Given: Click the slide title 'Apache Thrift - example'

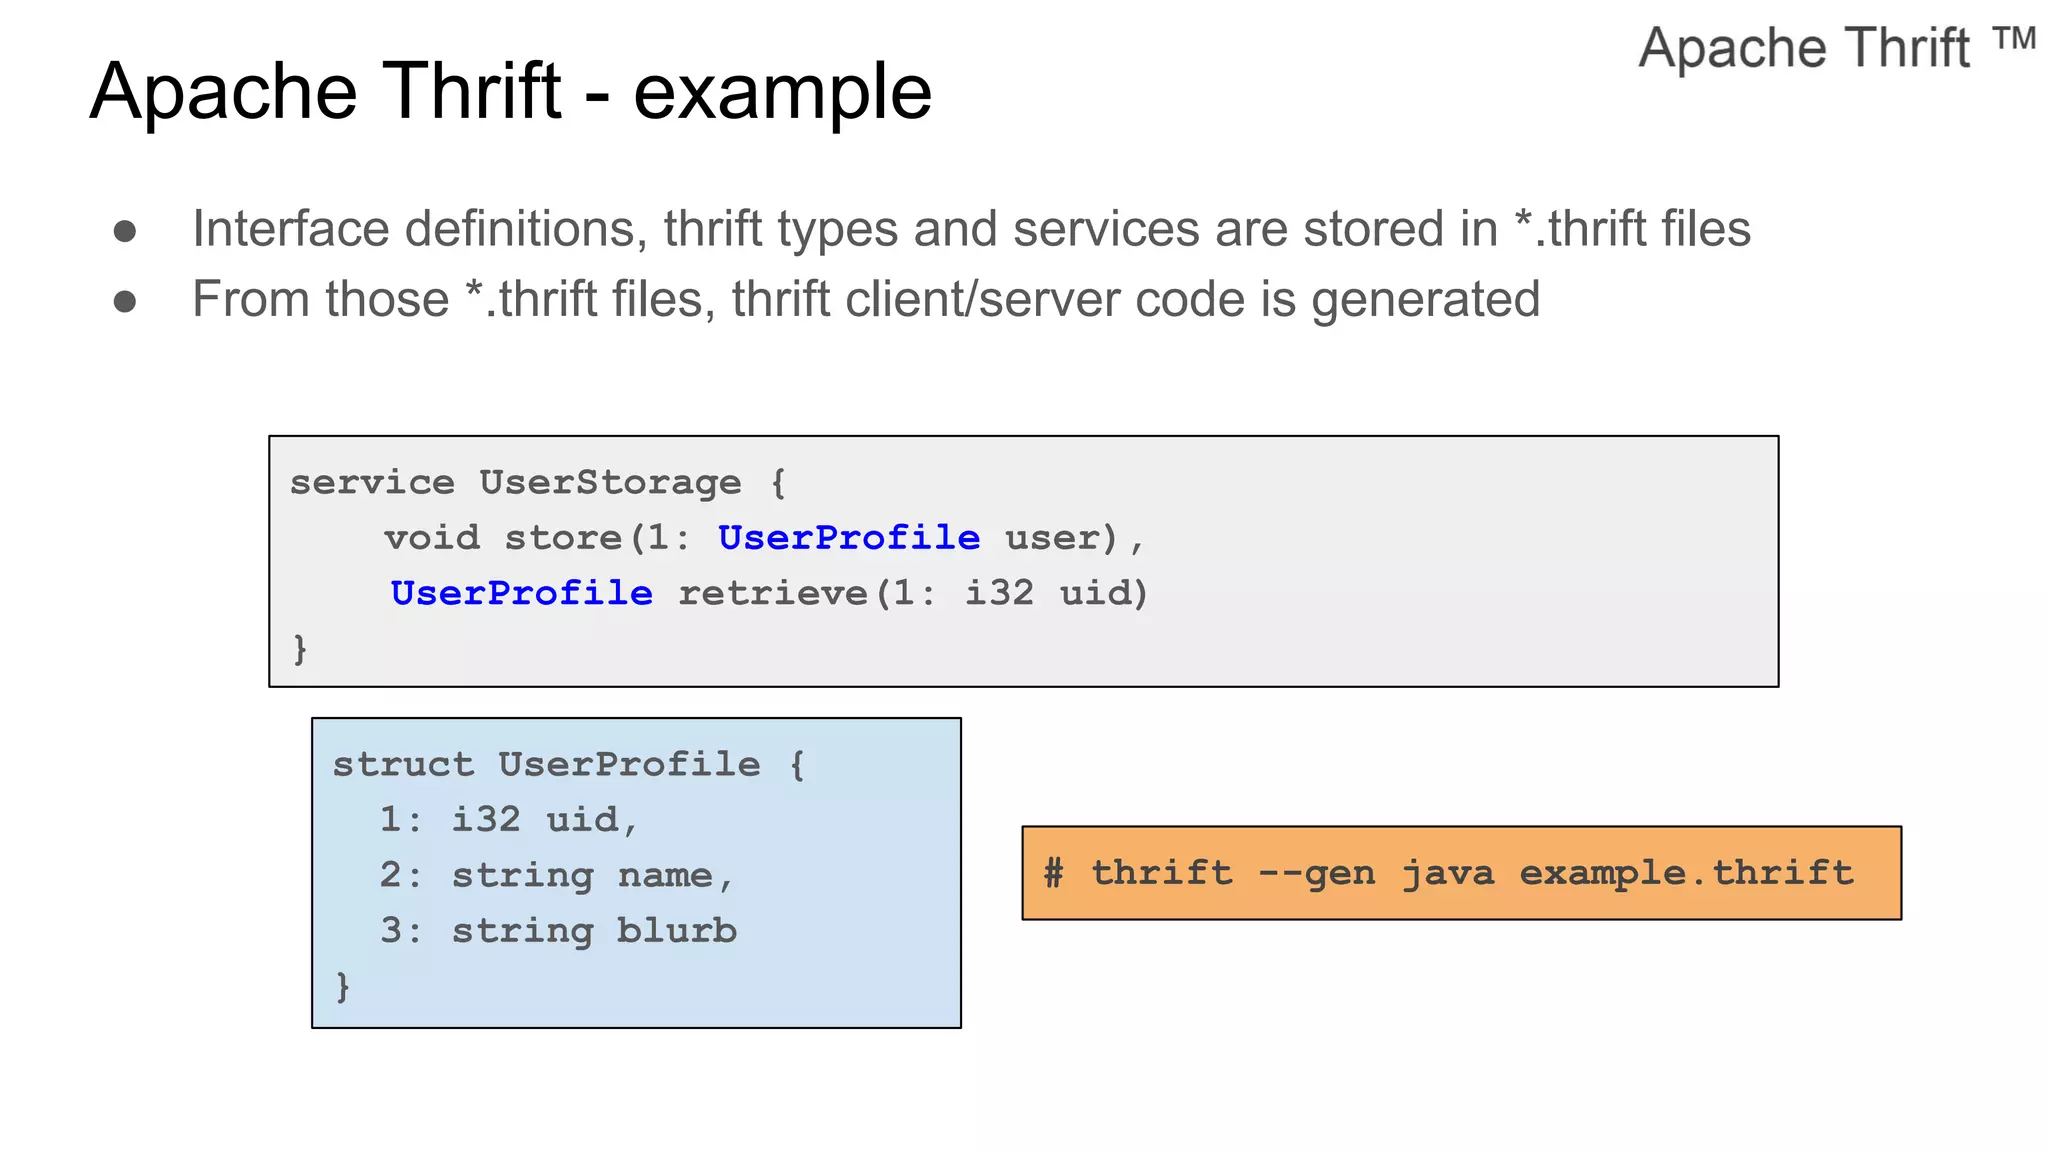Looking at the screenshot, I should click(x=510, y=91).
